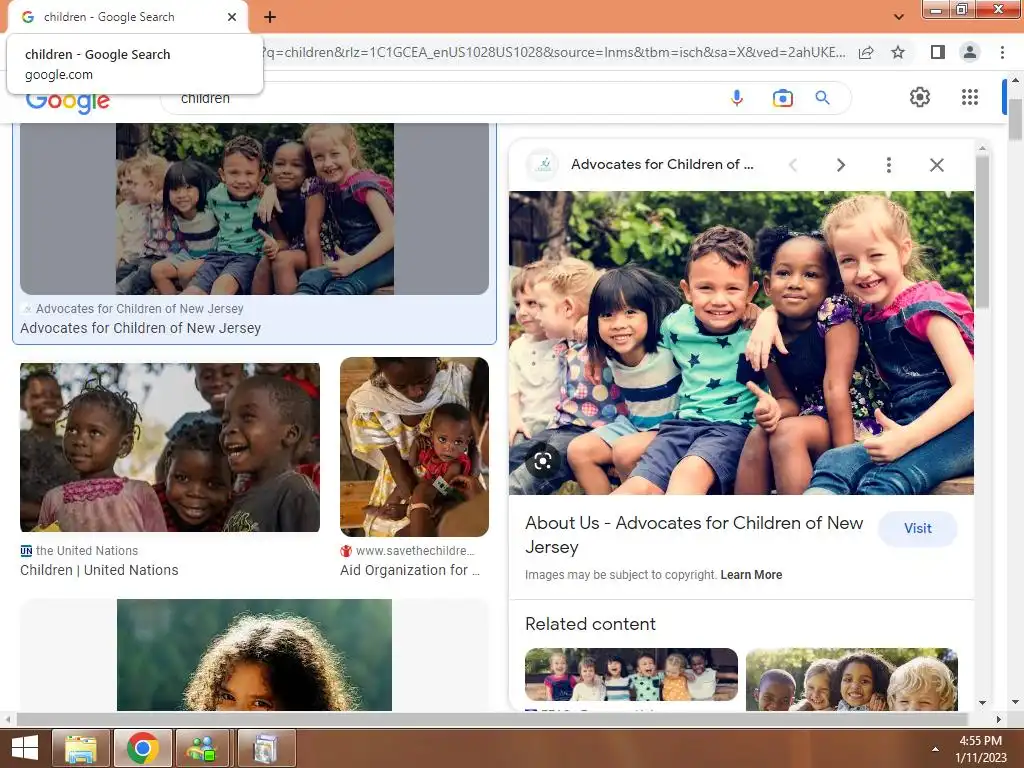Open the fourth taskbar program icon
1024x768 pixels.
pos(266,748)
